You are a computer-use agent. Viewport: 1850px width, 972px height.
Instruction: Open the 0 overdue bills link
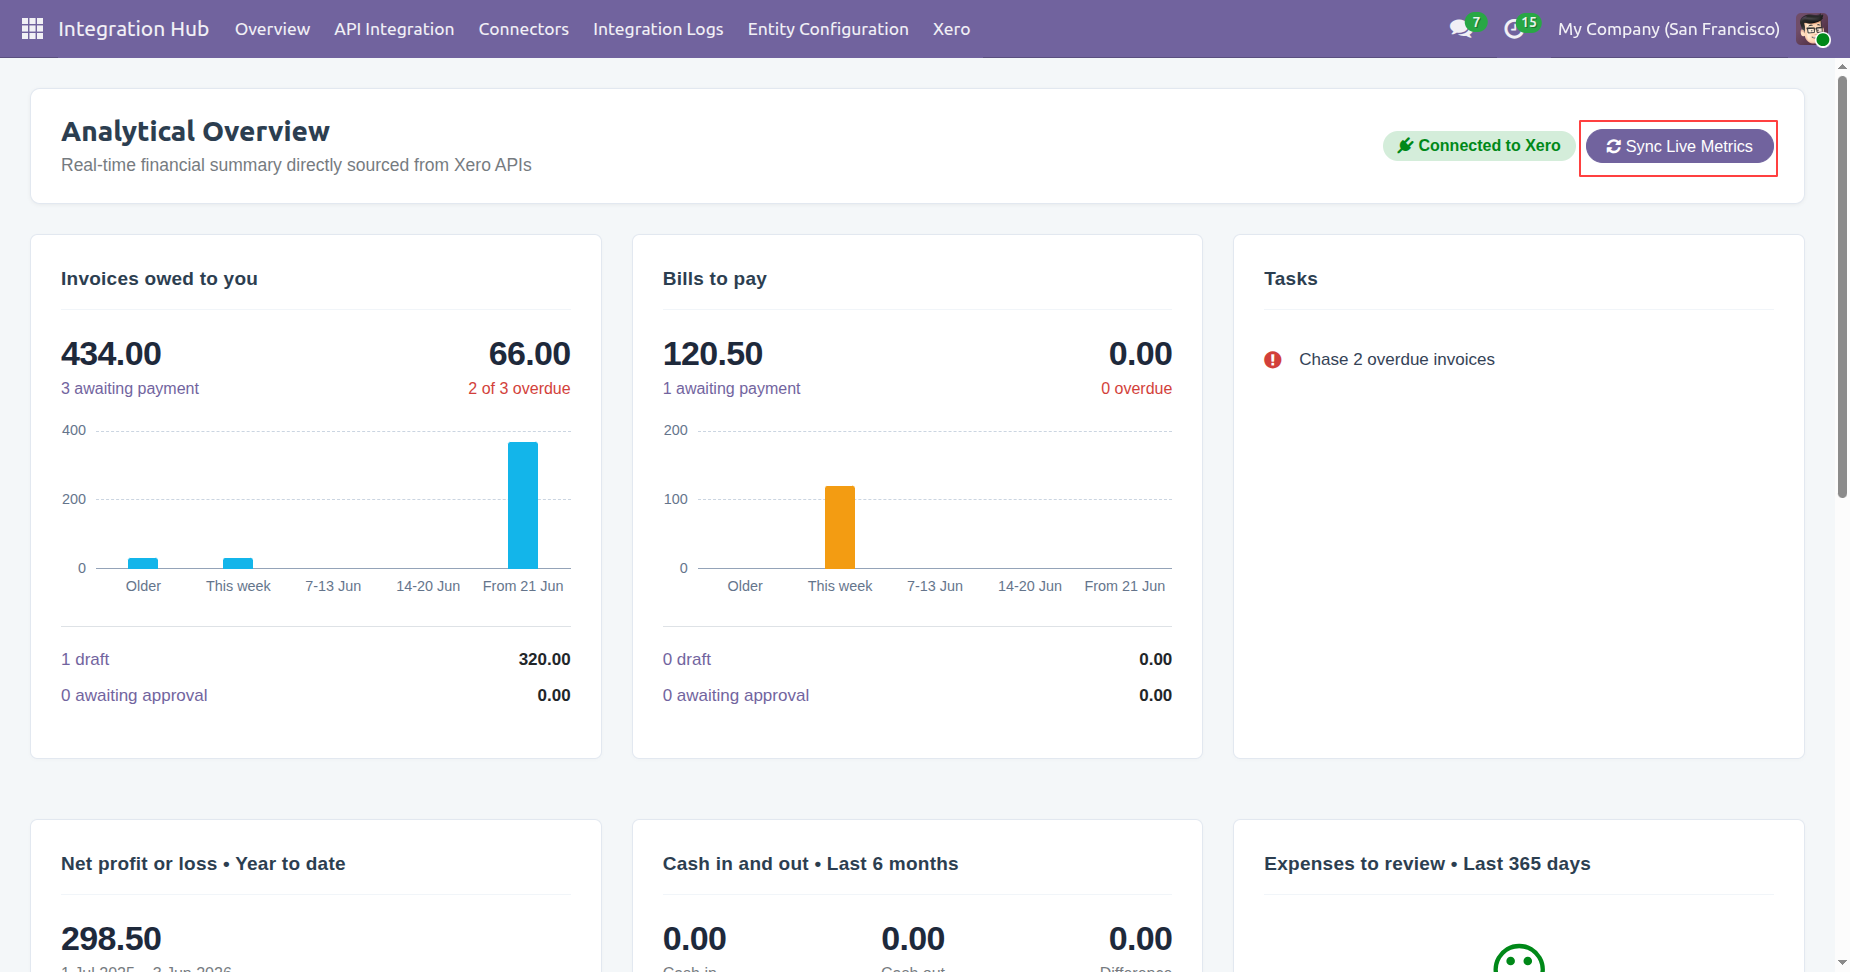[x=1136, y=388]
